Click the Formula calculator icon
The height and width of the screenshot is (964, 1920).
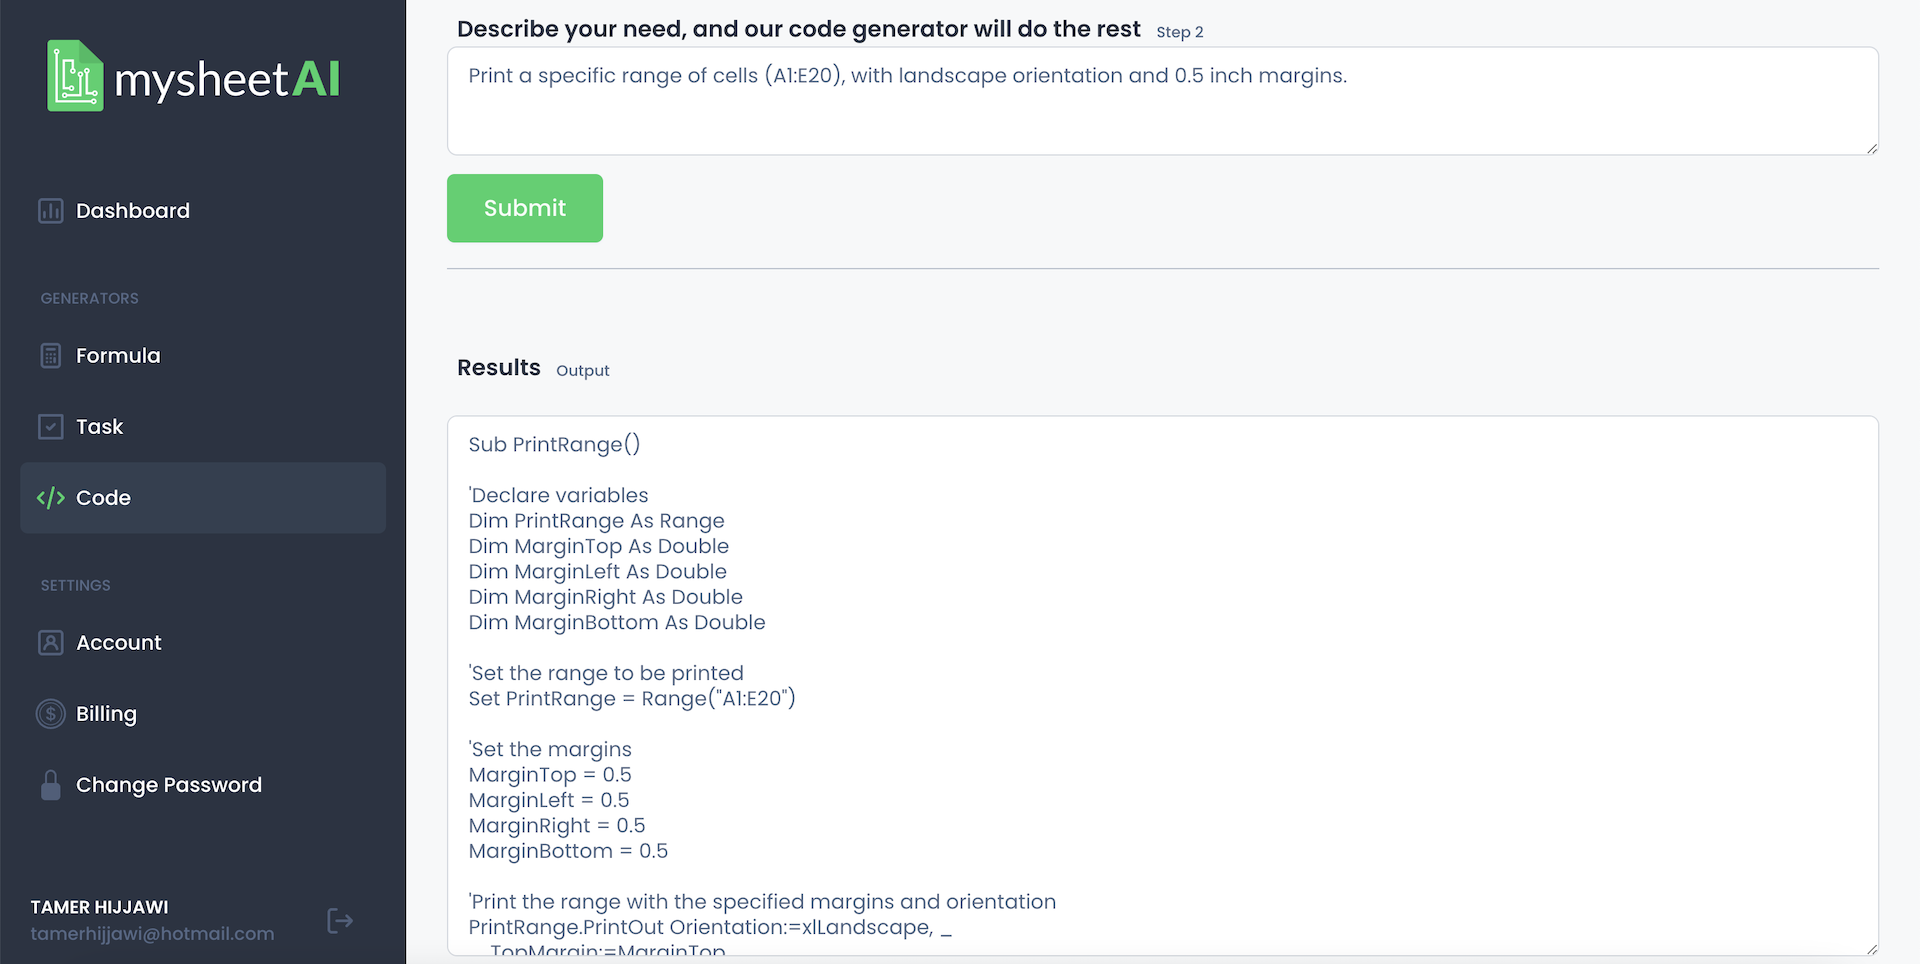pyautogui.click(x=51, y=356)
